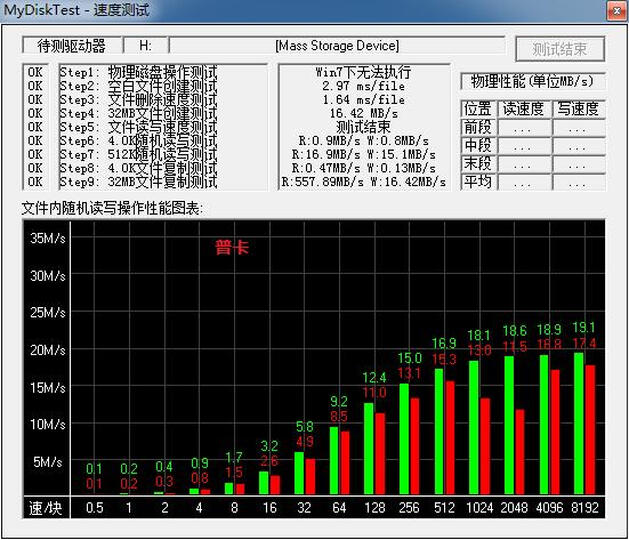Click the 16.42 MB/s result
Image resolution: width=629 pixels, height=540 pixels.
pos(363,114)
